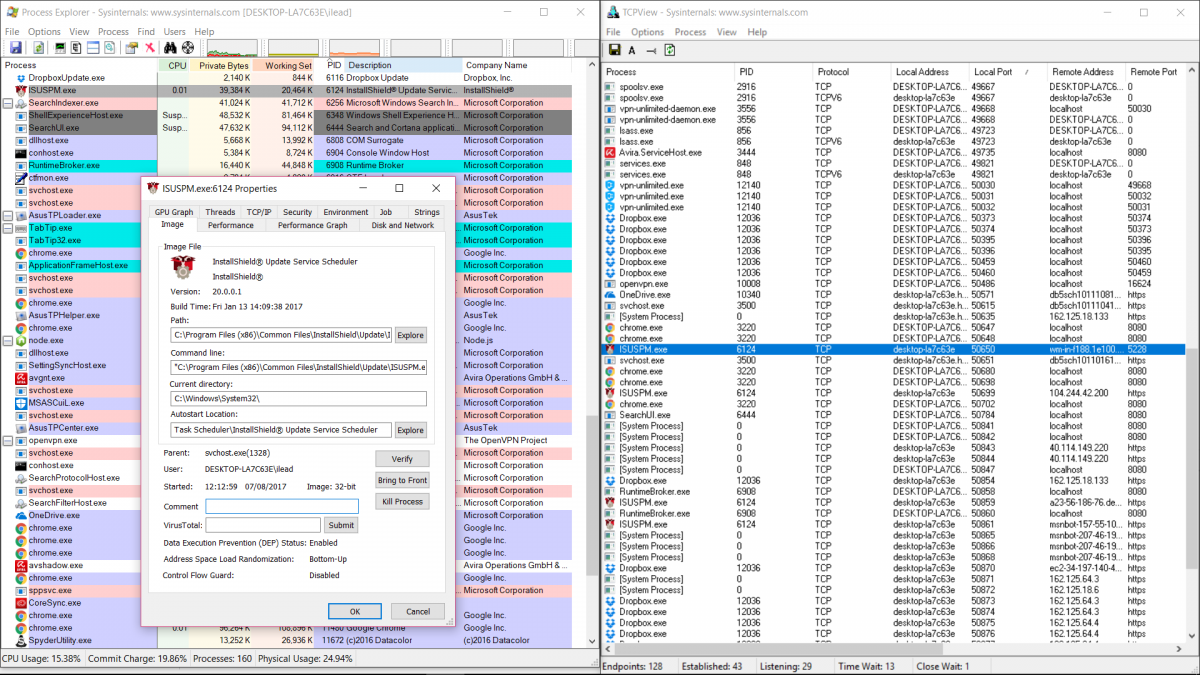The image size is (1200, 675).
Task: Open Strings tab in Properties dialog
Action: 427,212
